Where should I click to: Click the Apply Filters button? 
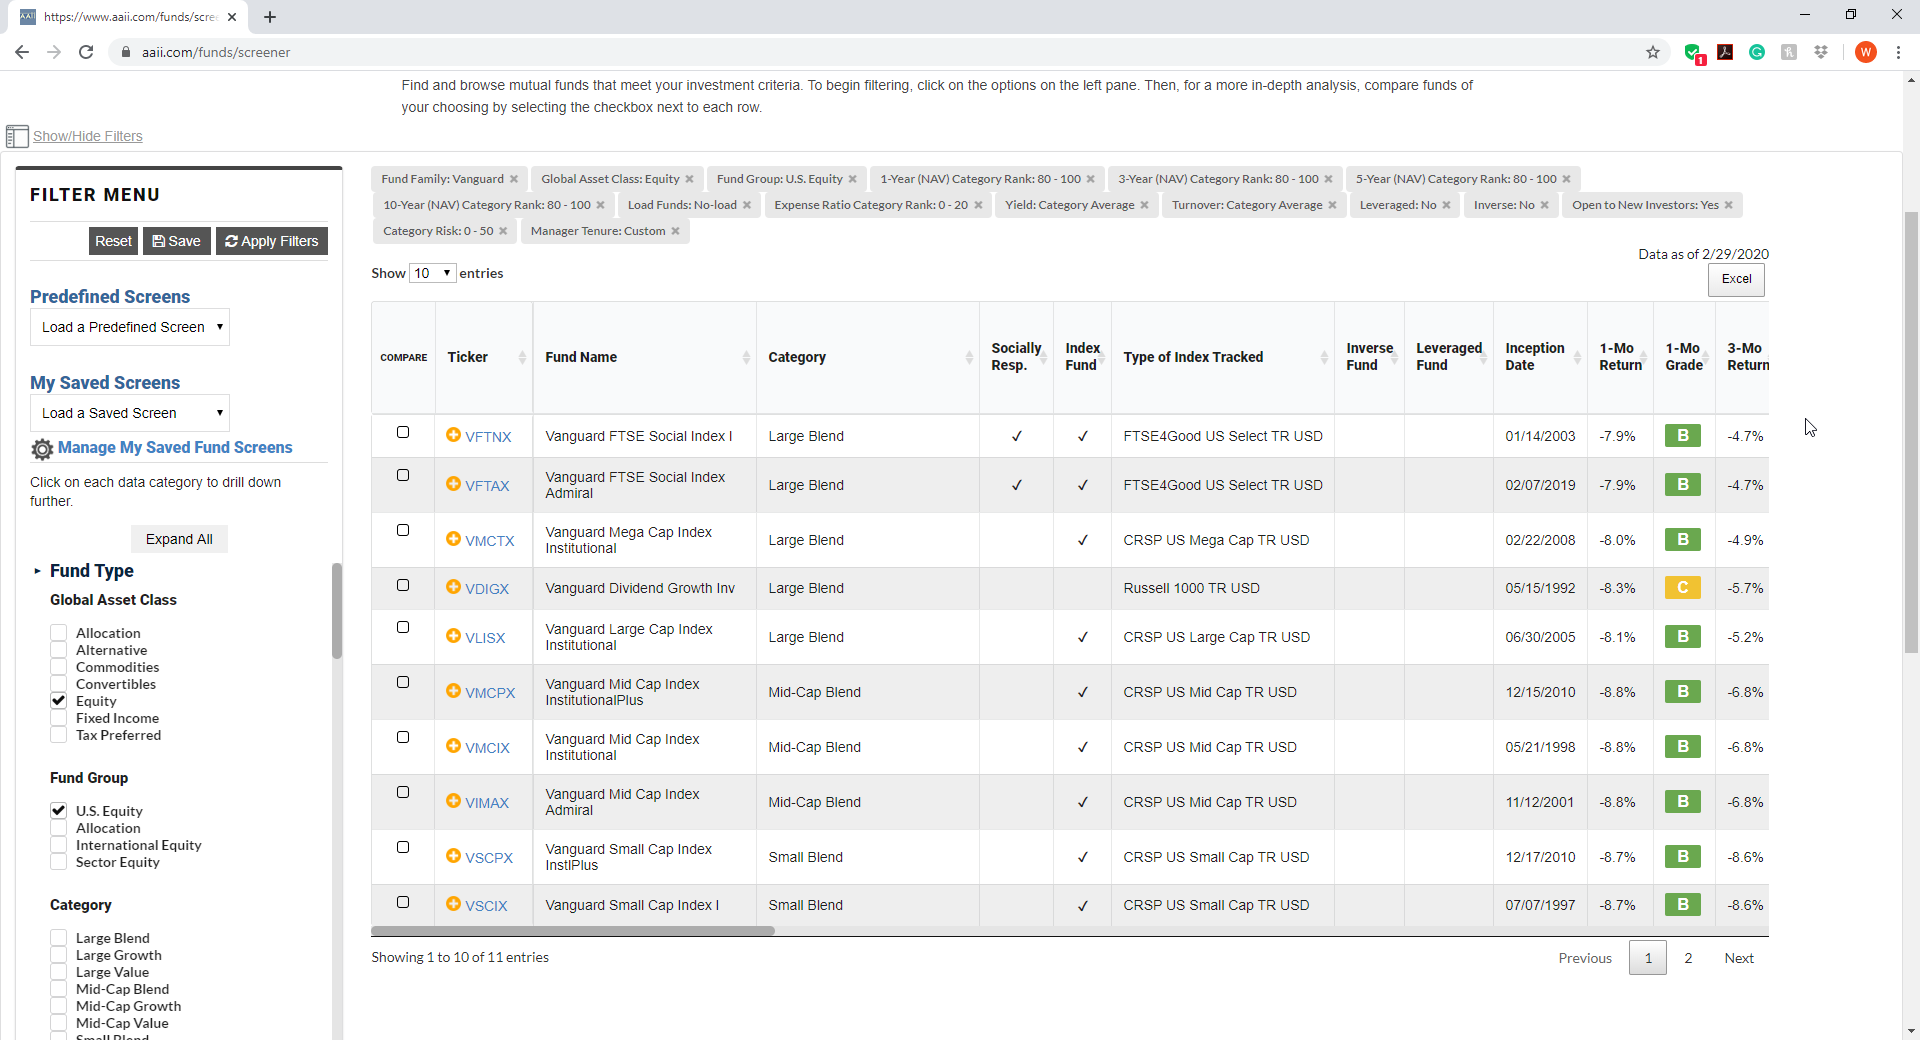point(272,241)
